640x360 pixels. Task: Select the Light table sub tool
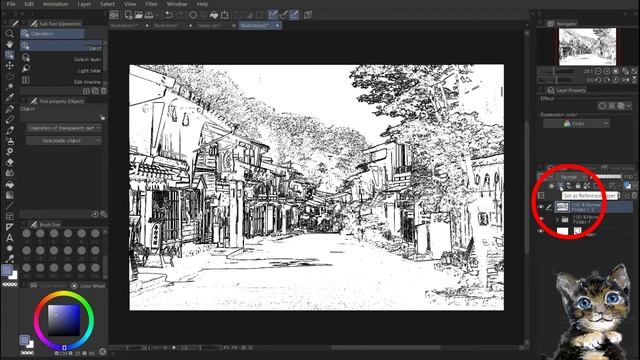click(62, 70)
